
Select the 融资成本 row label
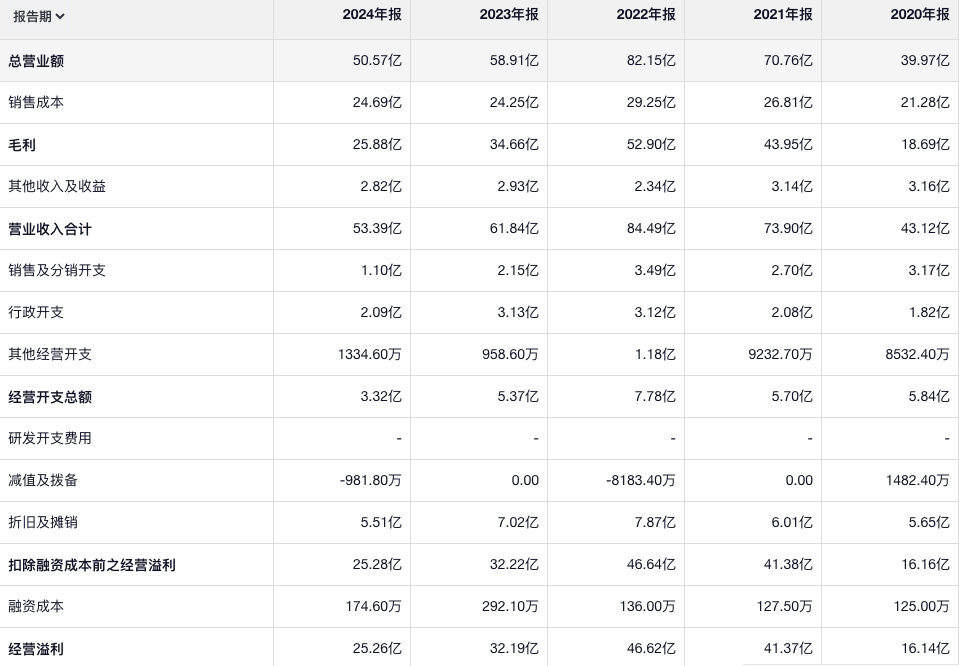(x=36, y=607)
